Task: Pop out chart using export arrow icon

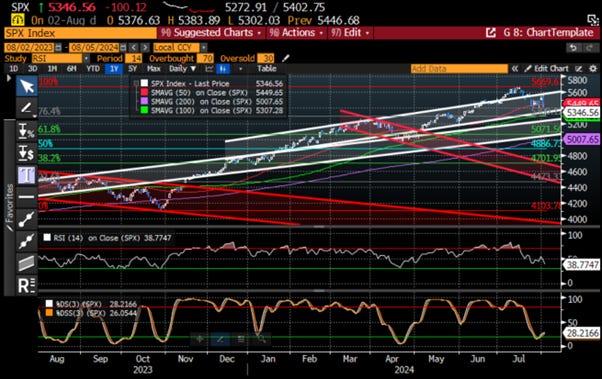Action: (491, 33)
